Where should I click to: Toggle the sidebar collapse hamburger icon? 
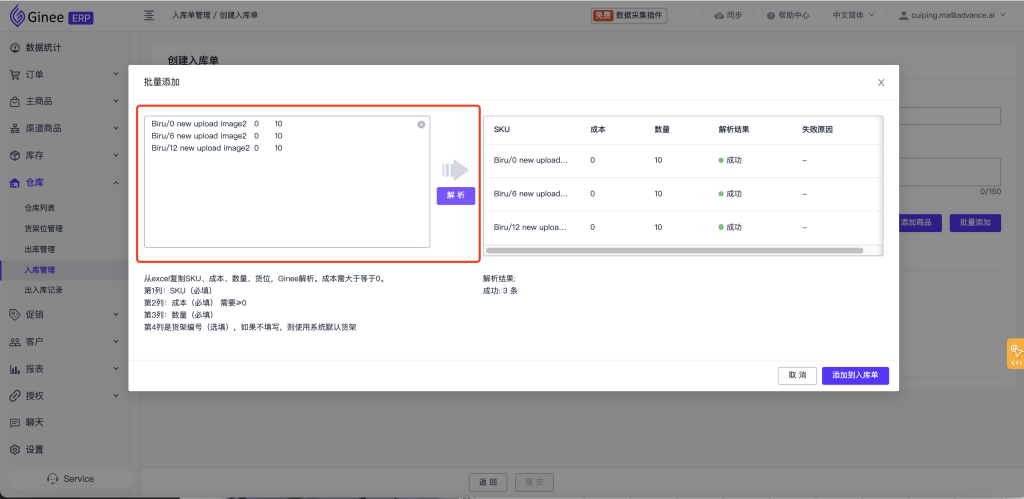149,15
